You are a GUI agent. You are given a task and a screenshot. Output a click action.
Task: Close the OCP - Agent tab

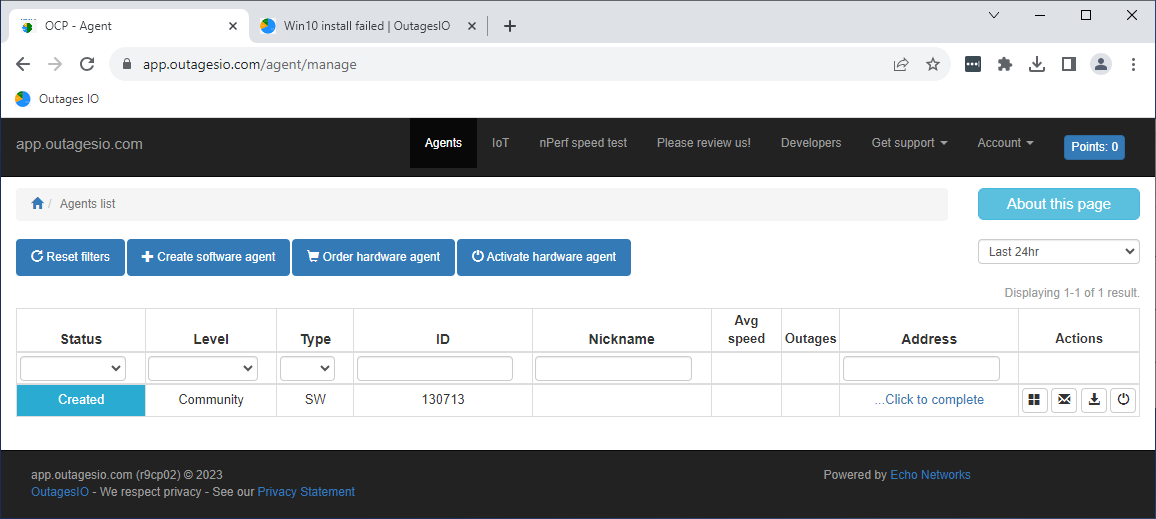(233, 26)
